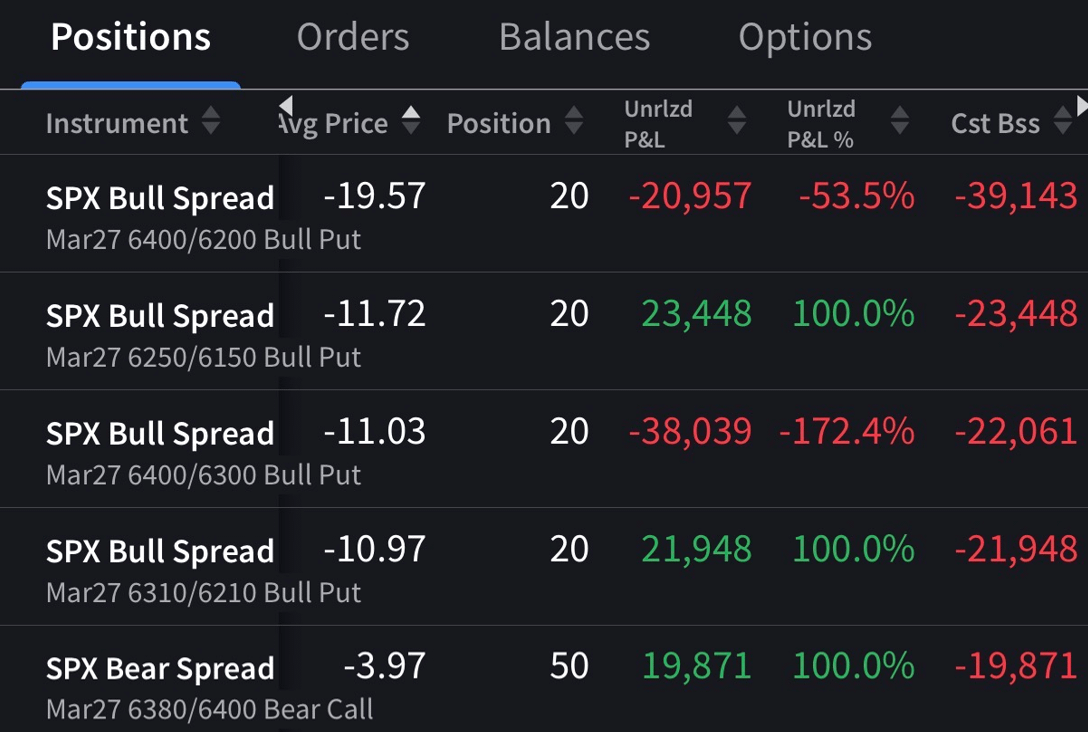Select the Mar27 6250/6150 Bull Put row
Image resolution: width=1088 pixels, height=732 pixels.
click(160, 332)
